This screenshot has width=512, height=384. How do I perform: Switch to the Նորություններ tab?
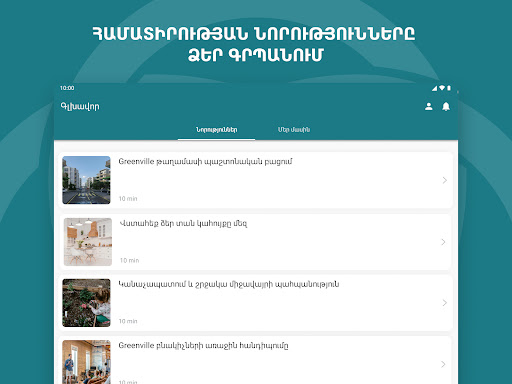(217, 130)
